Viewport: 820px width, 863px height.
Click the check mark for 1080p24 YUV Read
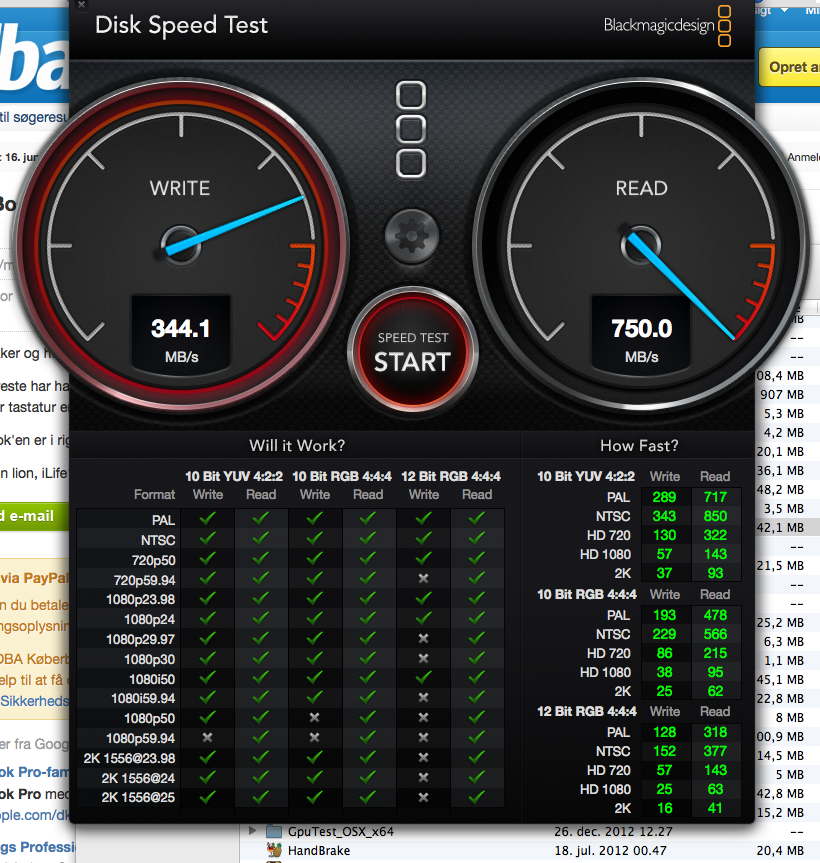tap(260, 619)
